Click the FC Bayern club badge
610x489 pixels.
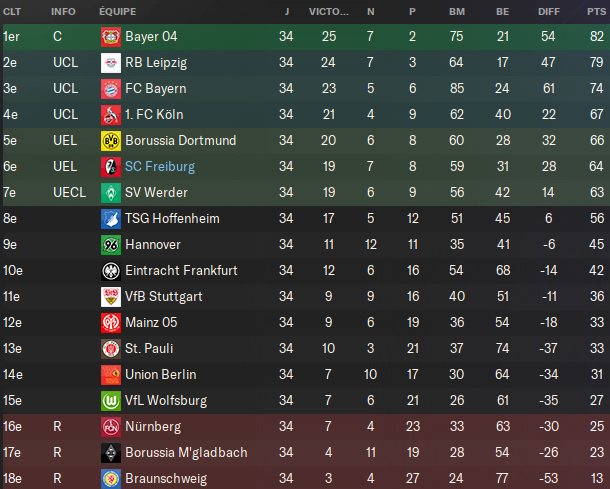coord(111,88)
